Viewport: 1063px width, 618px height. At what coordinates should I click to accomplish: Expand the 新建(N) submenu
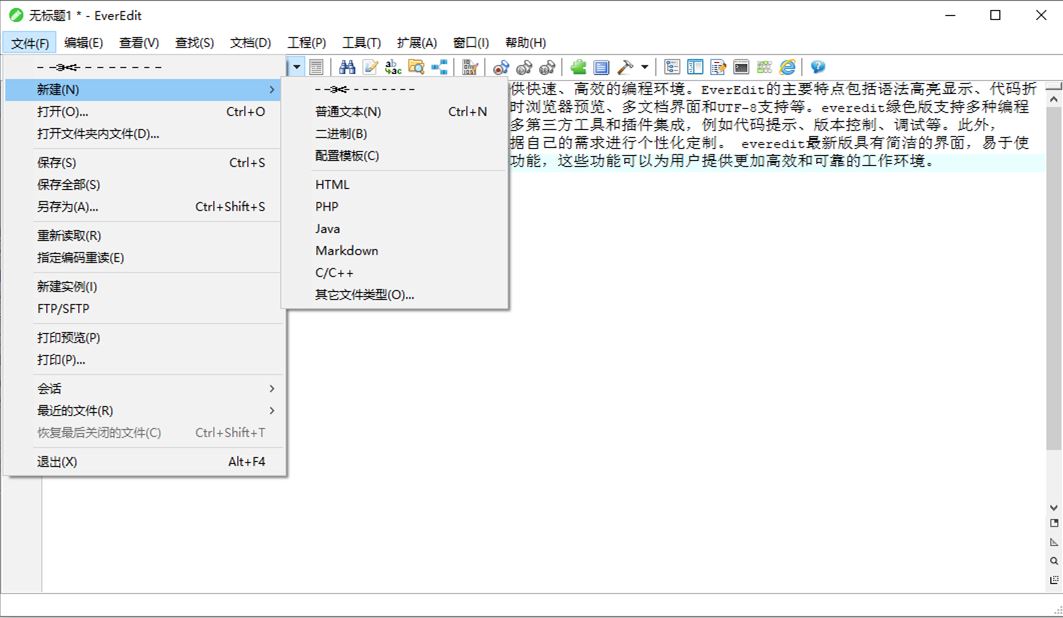(143, 89)
